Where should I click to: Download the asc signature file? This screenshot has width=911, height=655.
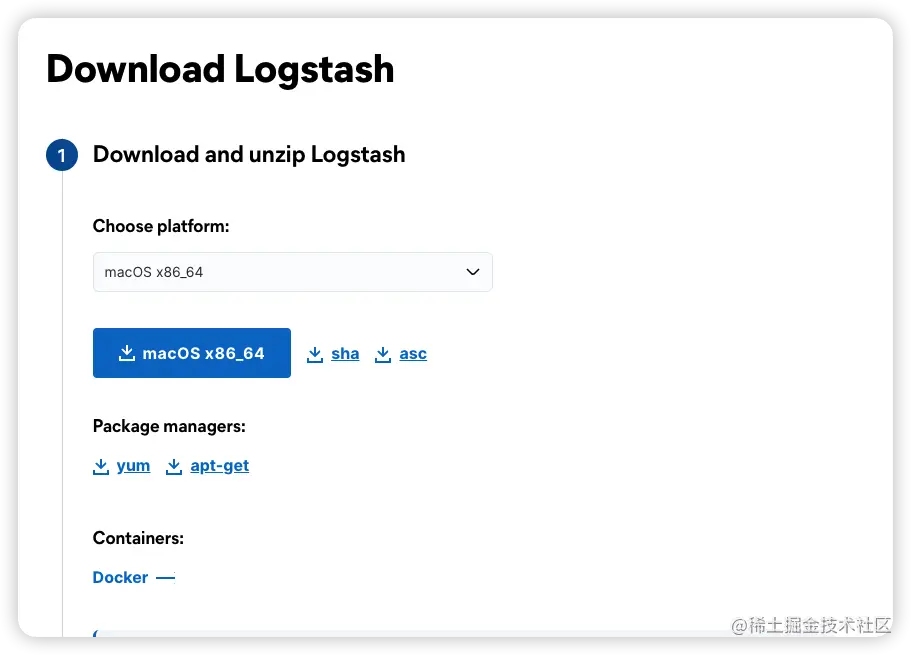click(x=412, y=353)
